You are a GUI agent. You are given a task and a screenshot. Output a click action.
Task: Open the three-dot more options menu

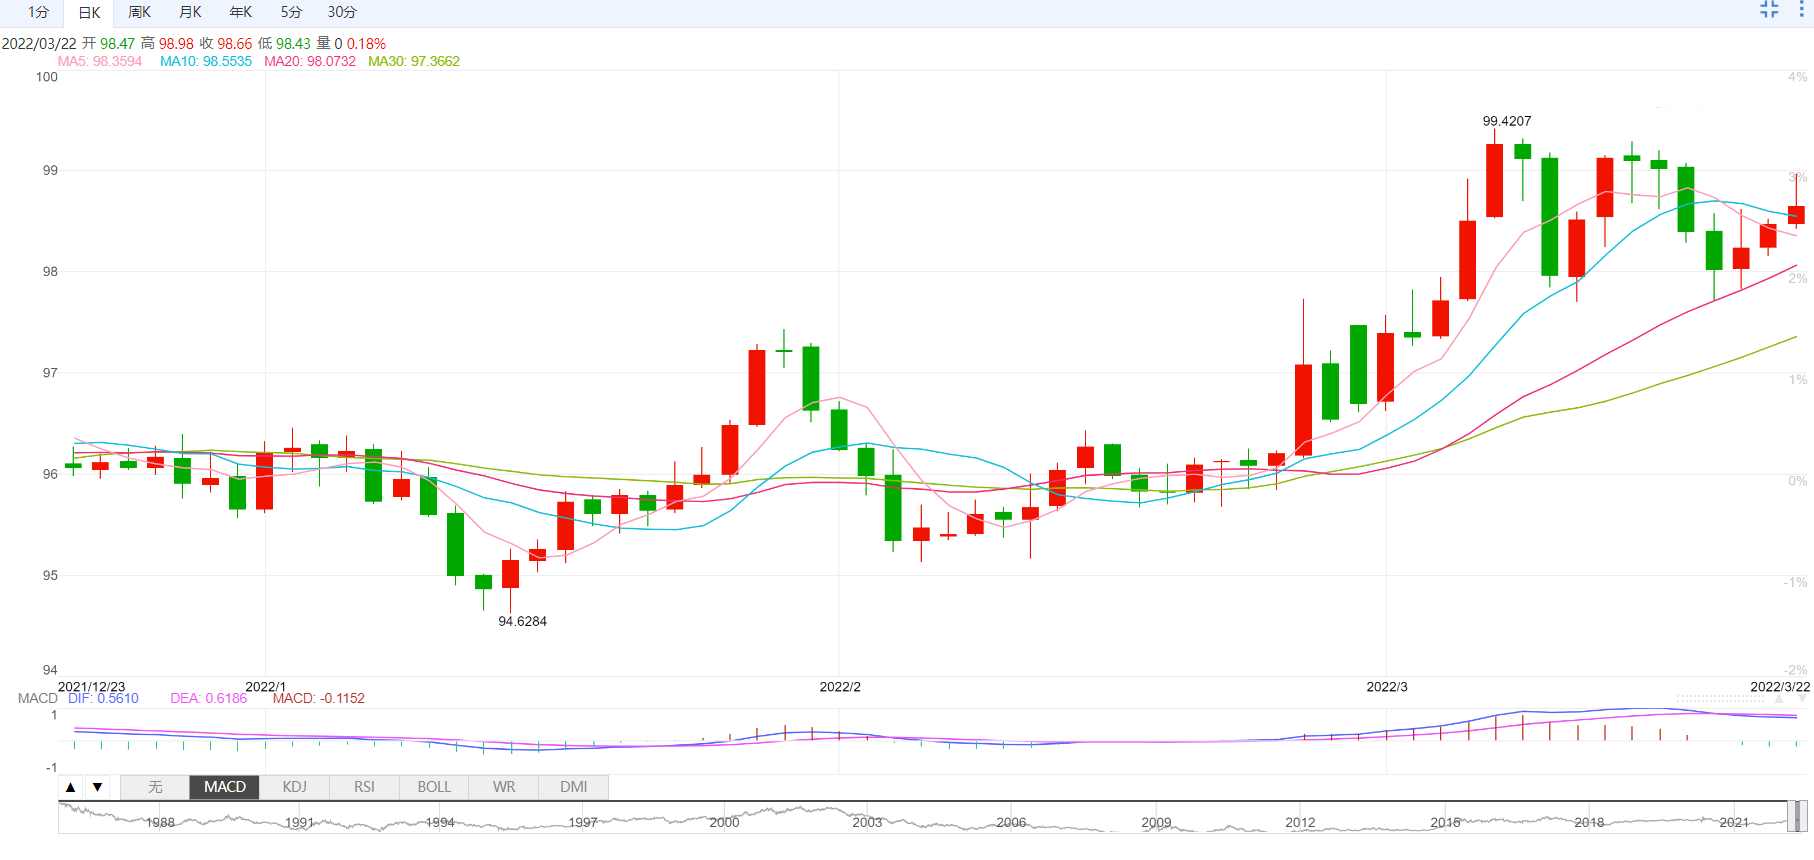[x=1801, y=9]
